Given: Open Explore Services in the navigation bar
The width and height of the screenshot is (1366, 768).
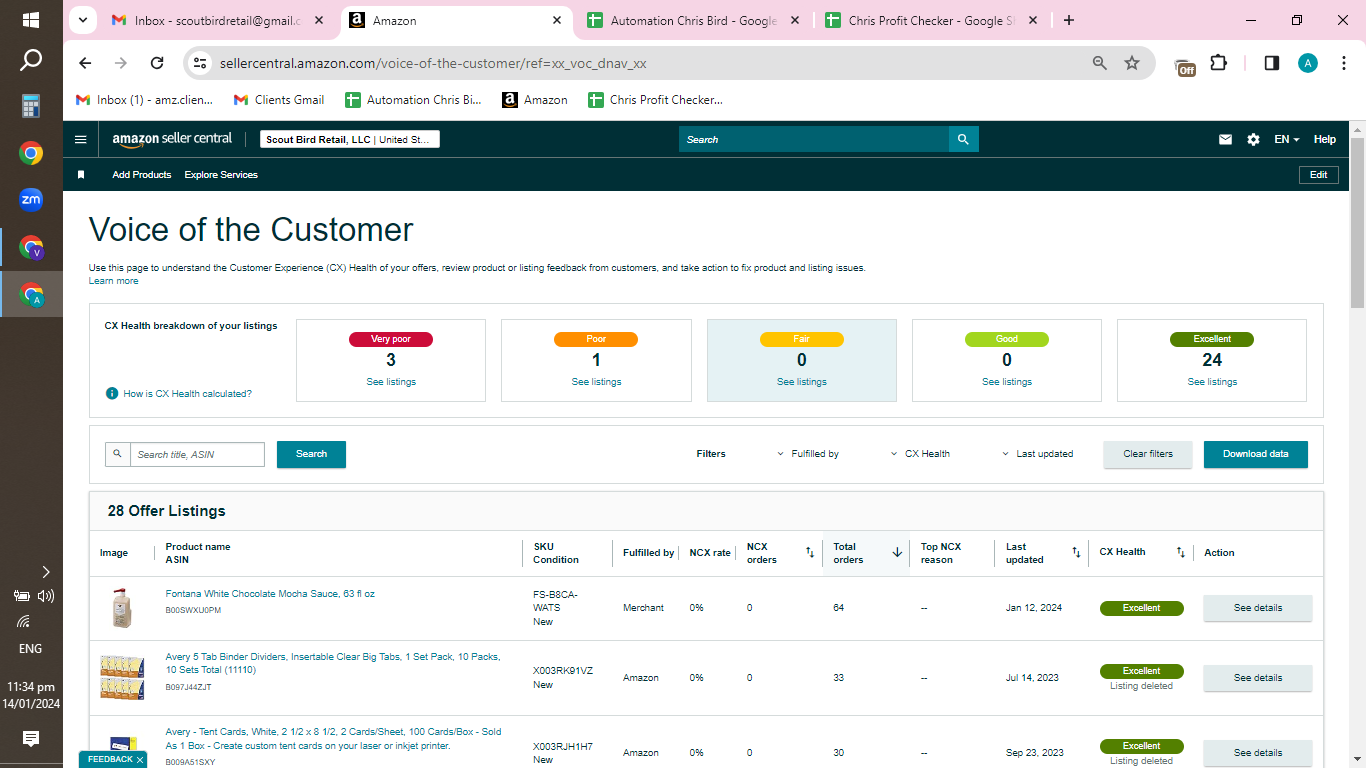Looking at the screenshot, I should coord(221,175).
